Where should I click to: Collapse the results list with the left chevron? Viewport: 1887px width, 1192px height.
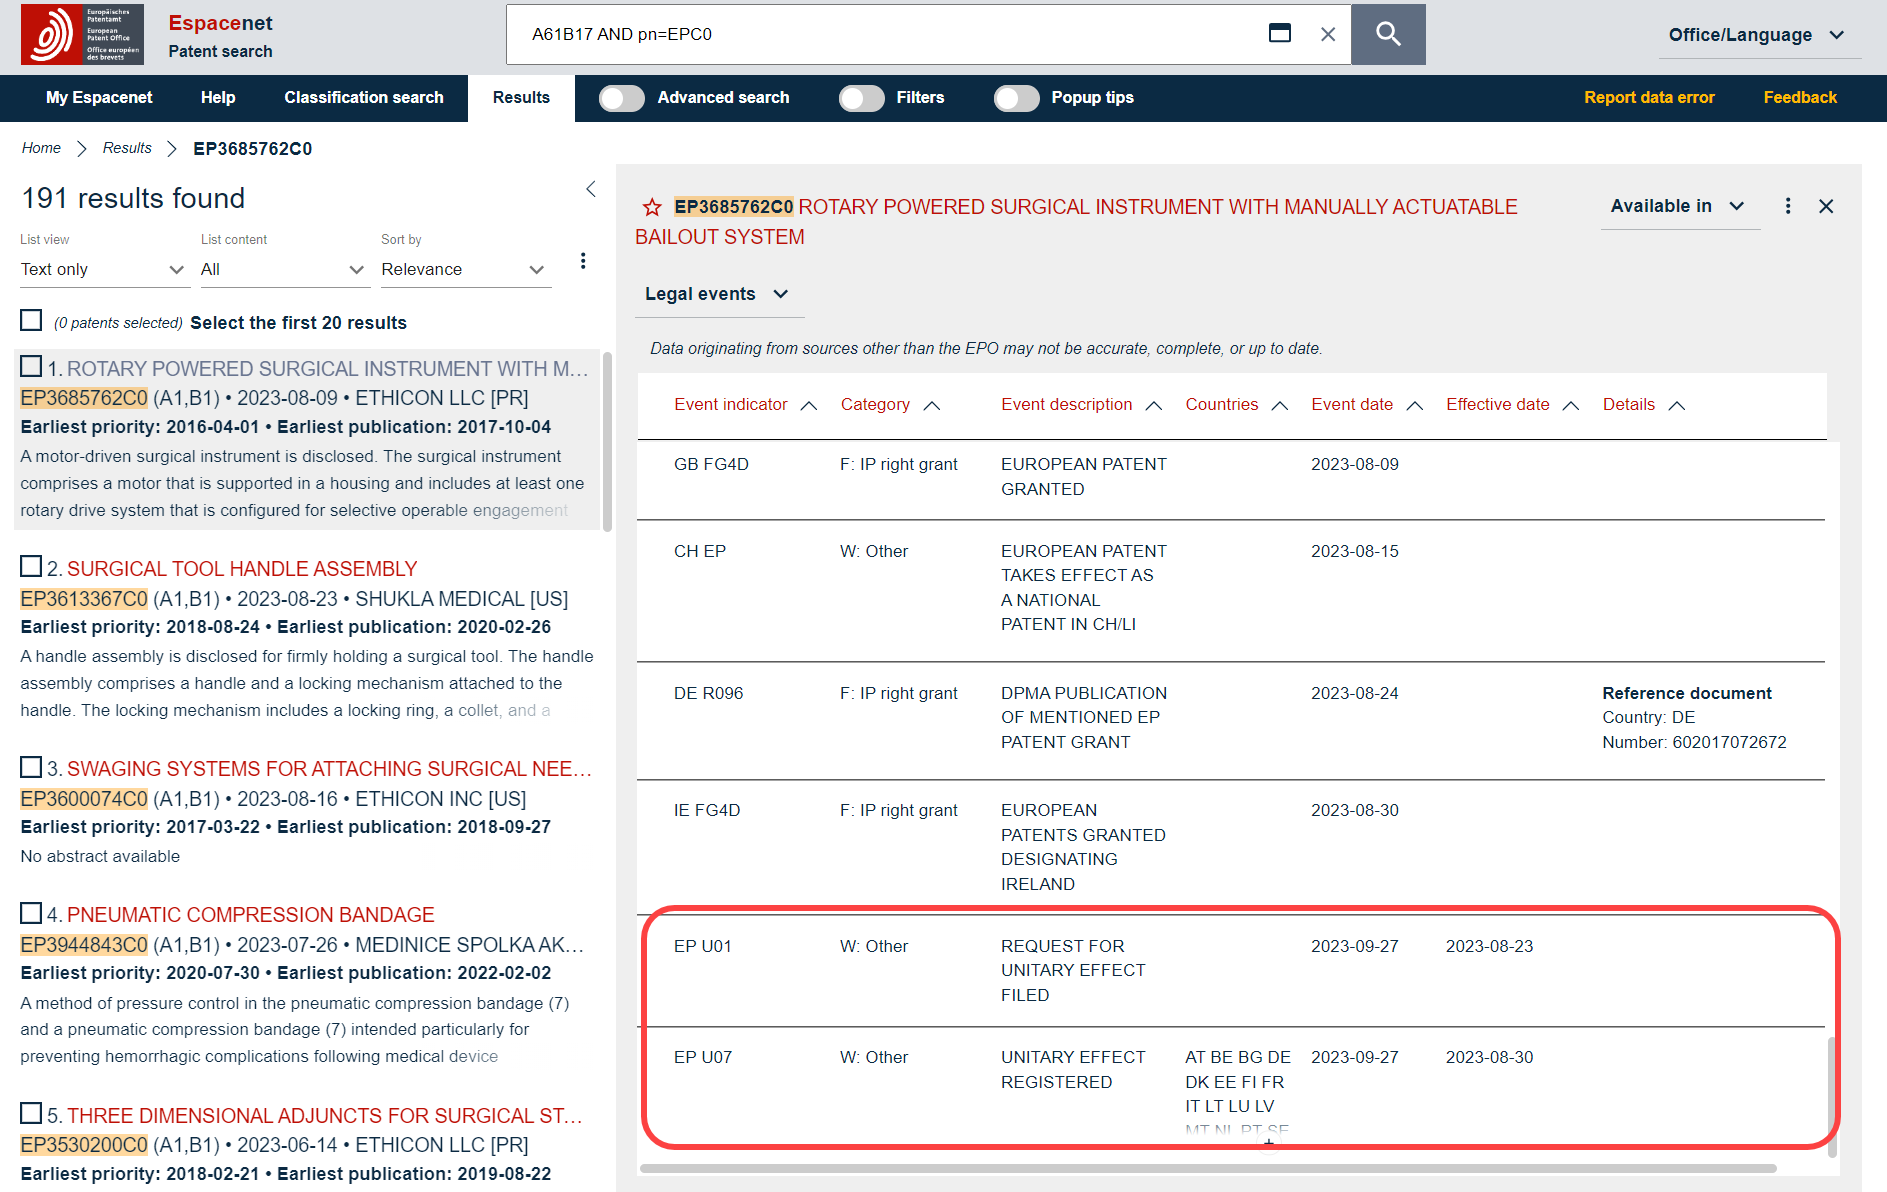coord(590,189)
